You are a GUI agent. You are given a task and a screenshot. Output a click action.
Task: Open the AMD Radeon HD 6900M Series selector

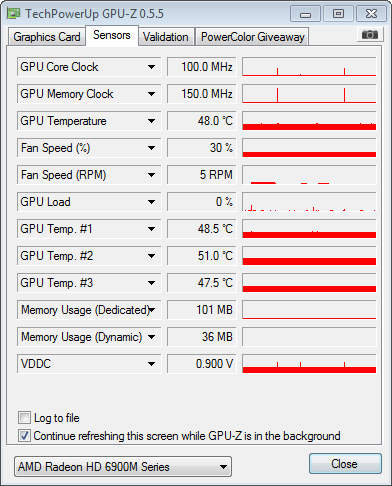(x=123, y=467)
